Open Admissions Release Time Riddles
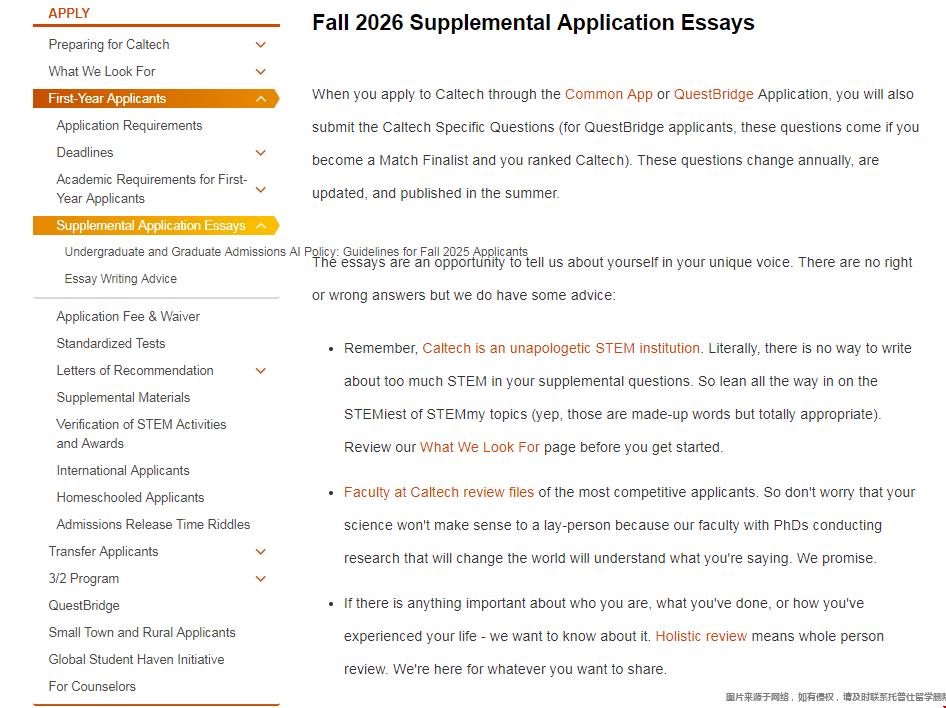 click(x=153, y=525)
